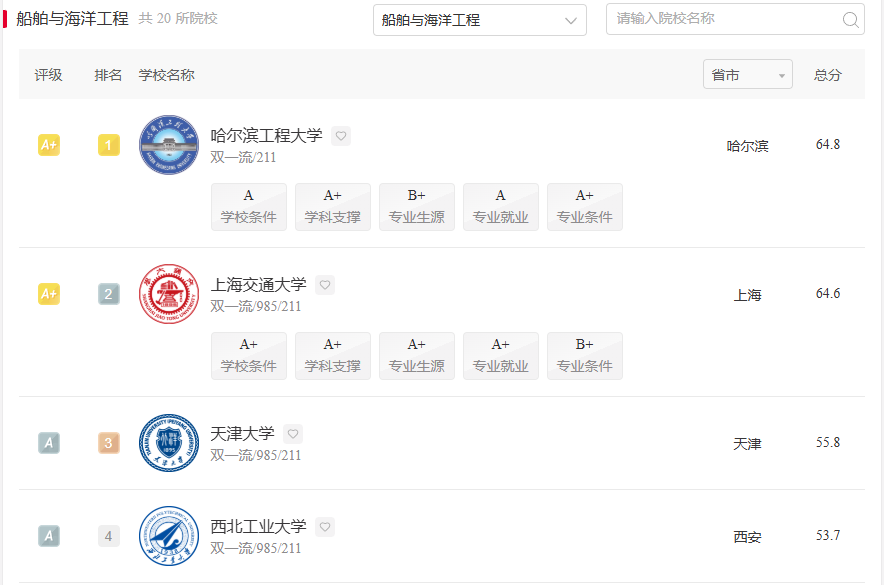The height and width of the screenshot is (585, 884).
Task: Toggle the heart icon for 上海交通大学
Action: pyautogui.click(x=324, y=284)
